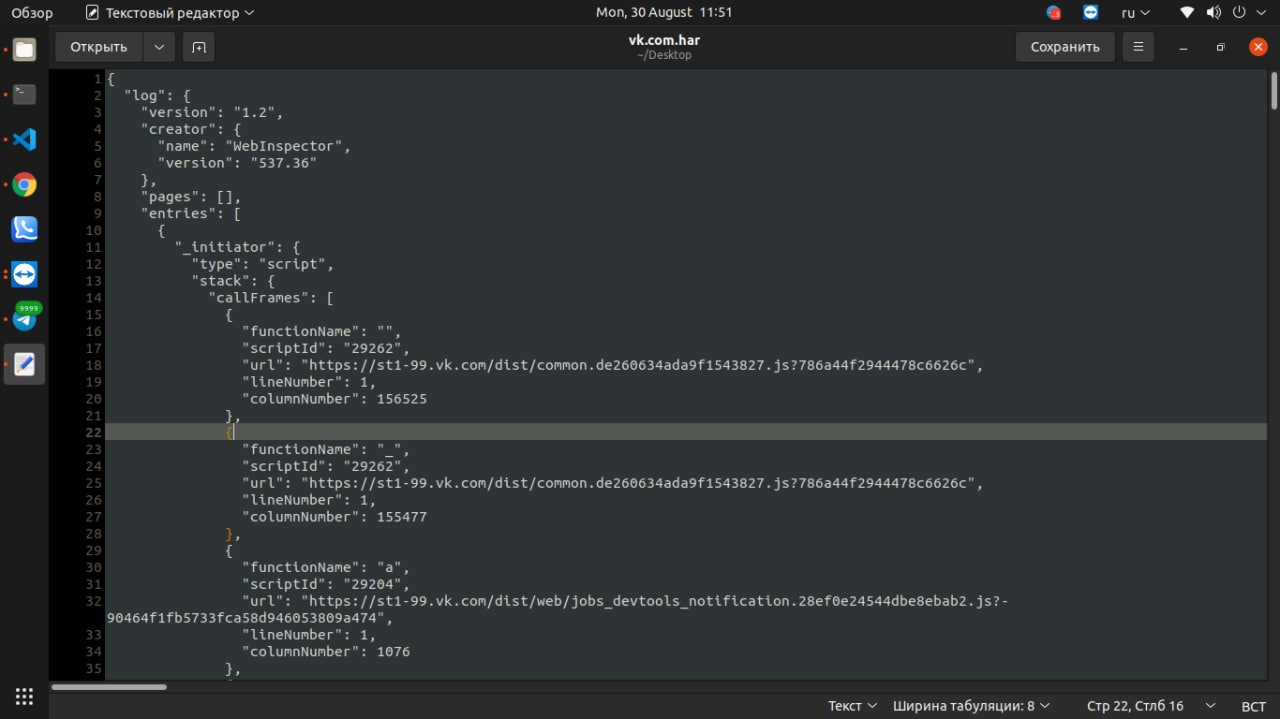Place cursor on "version": "1.2" line
This screenshot has width=1280, height=719.
[212, 112]
